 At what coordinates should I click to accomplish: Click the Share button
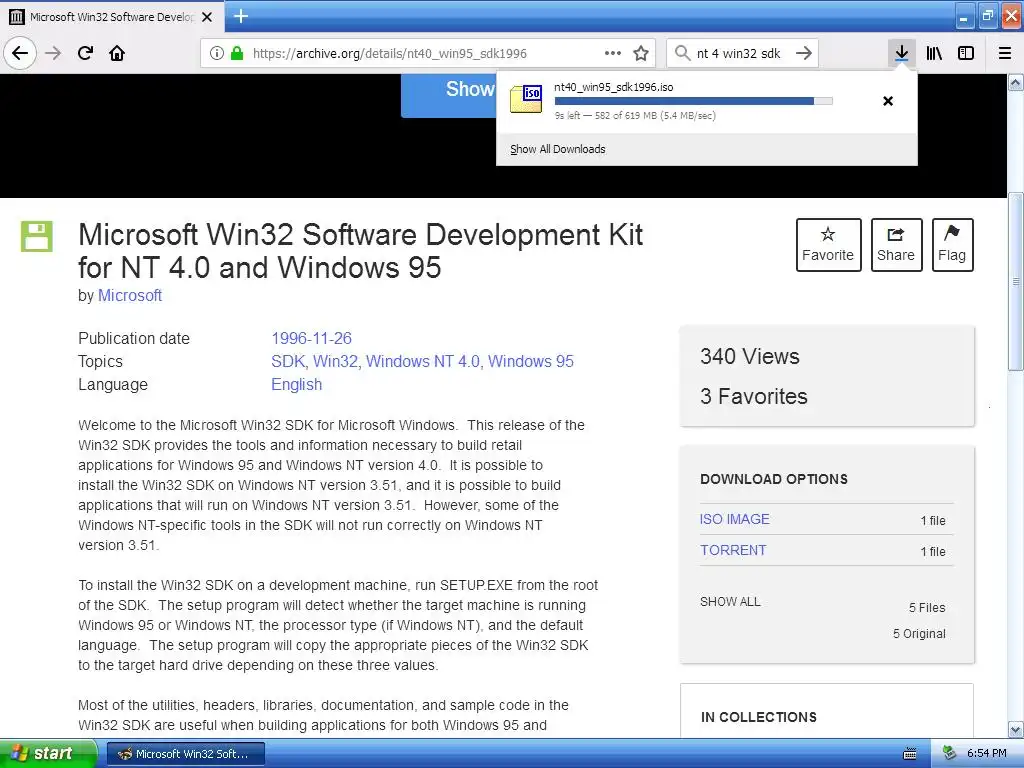(896, 245)
